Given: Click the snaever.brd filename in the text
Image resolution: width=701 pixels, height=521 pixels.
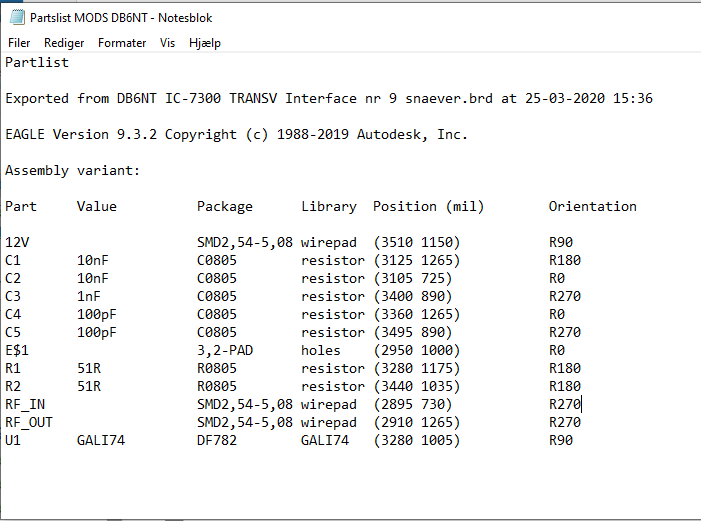Looking at the screenshot, I should click(x=449, y=98).
